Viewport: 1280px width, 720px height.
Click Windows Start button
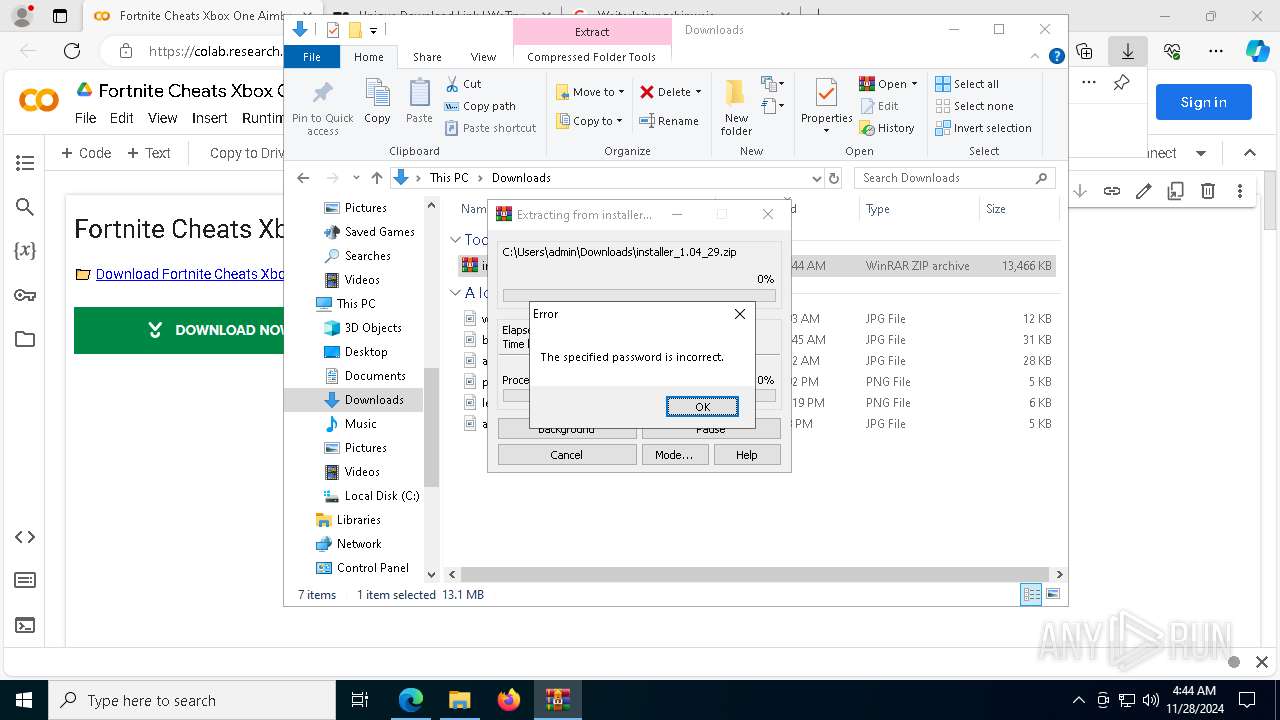(x=23, y=700)
